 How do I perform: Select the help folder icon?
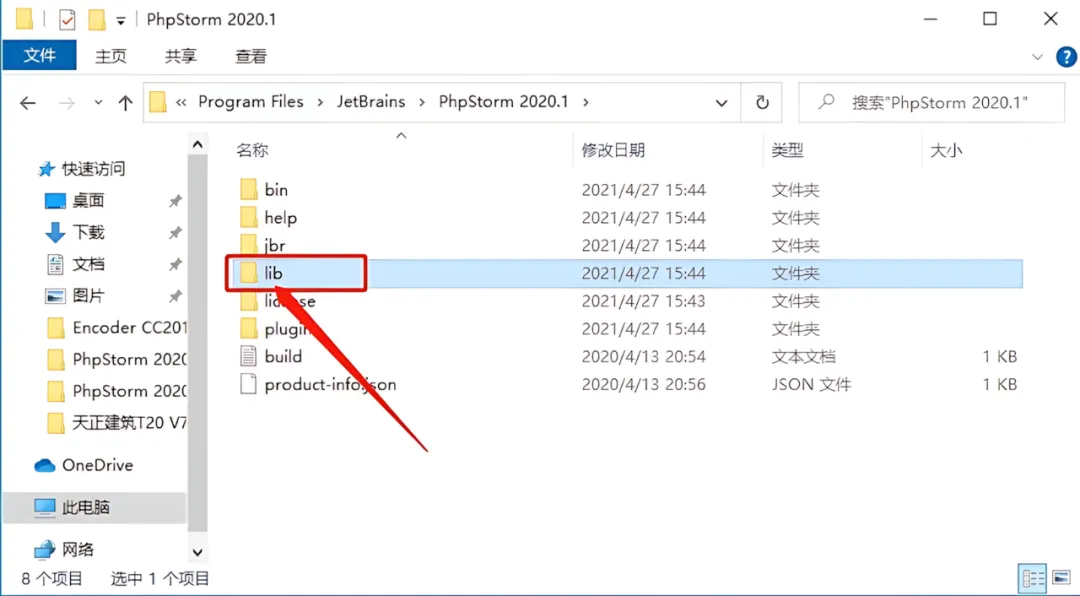[x=249, y=218]
